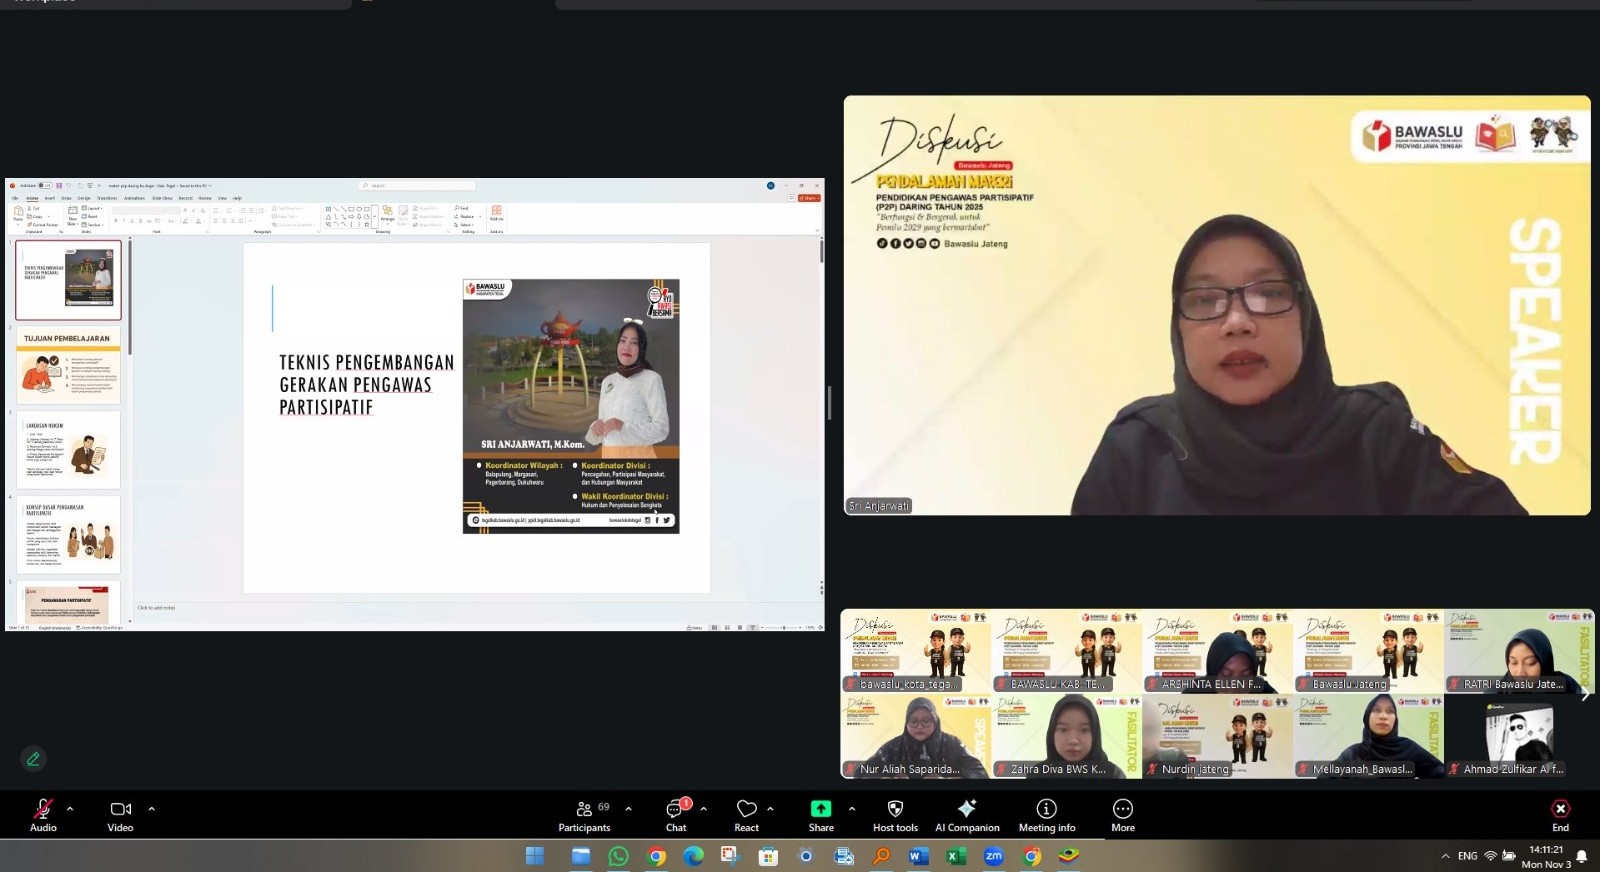Open Host tools in the Zoom toolbar
The width and height of the screenshot is (1600, 872).
[x=895, y=815]
